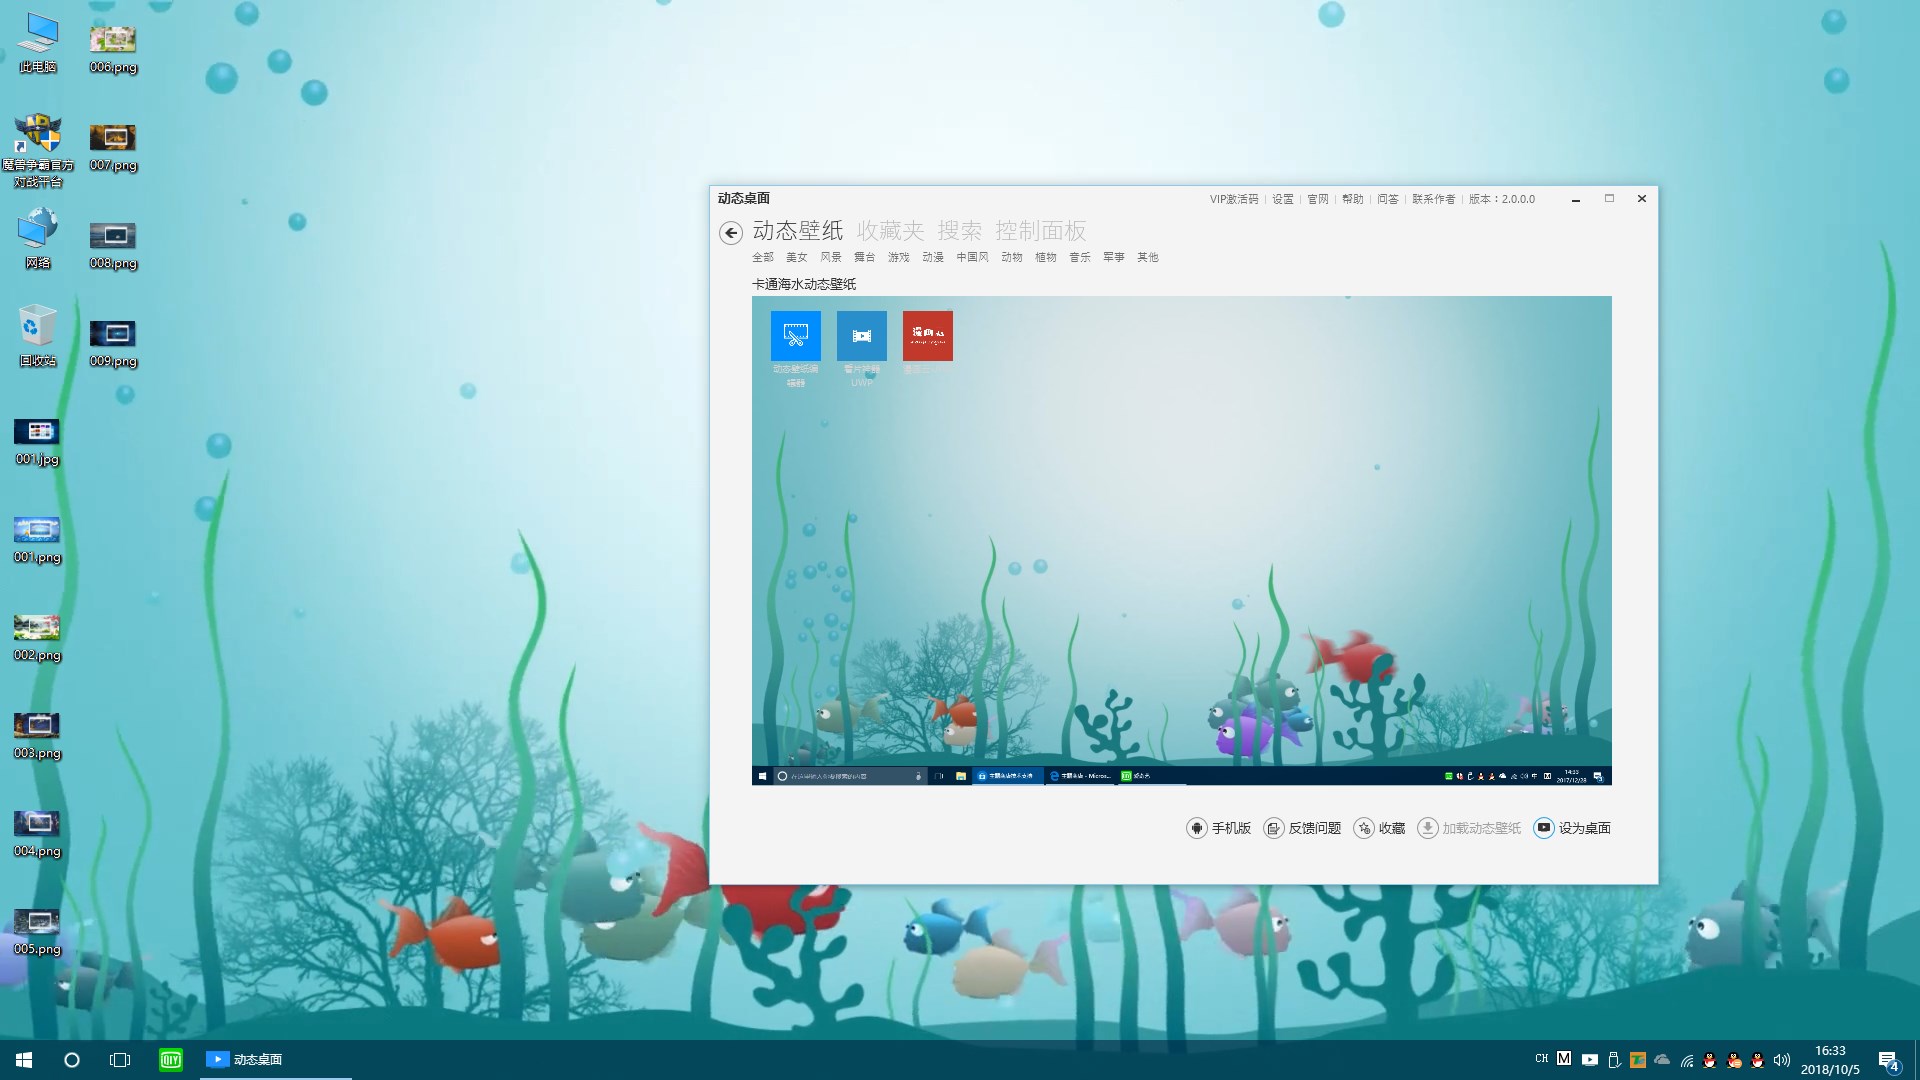Screen dimensions: 1920x1080
Task: Click the 反馈问题 feedback icon
Action: [x=1273, y=828]
